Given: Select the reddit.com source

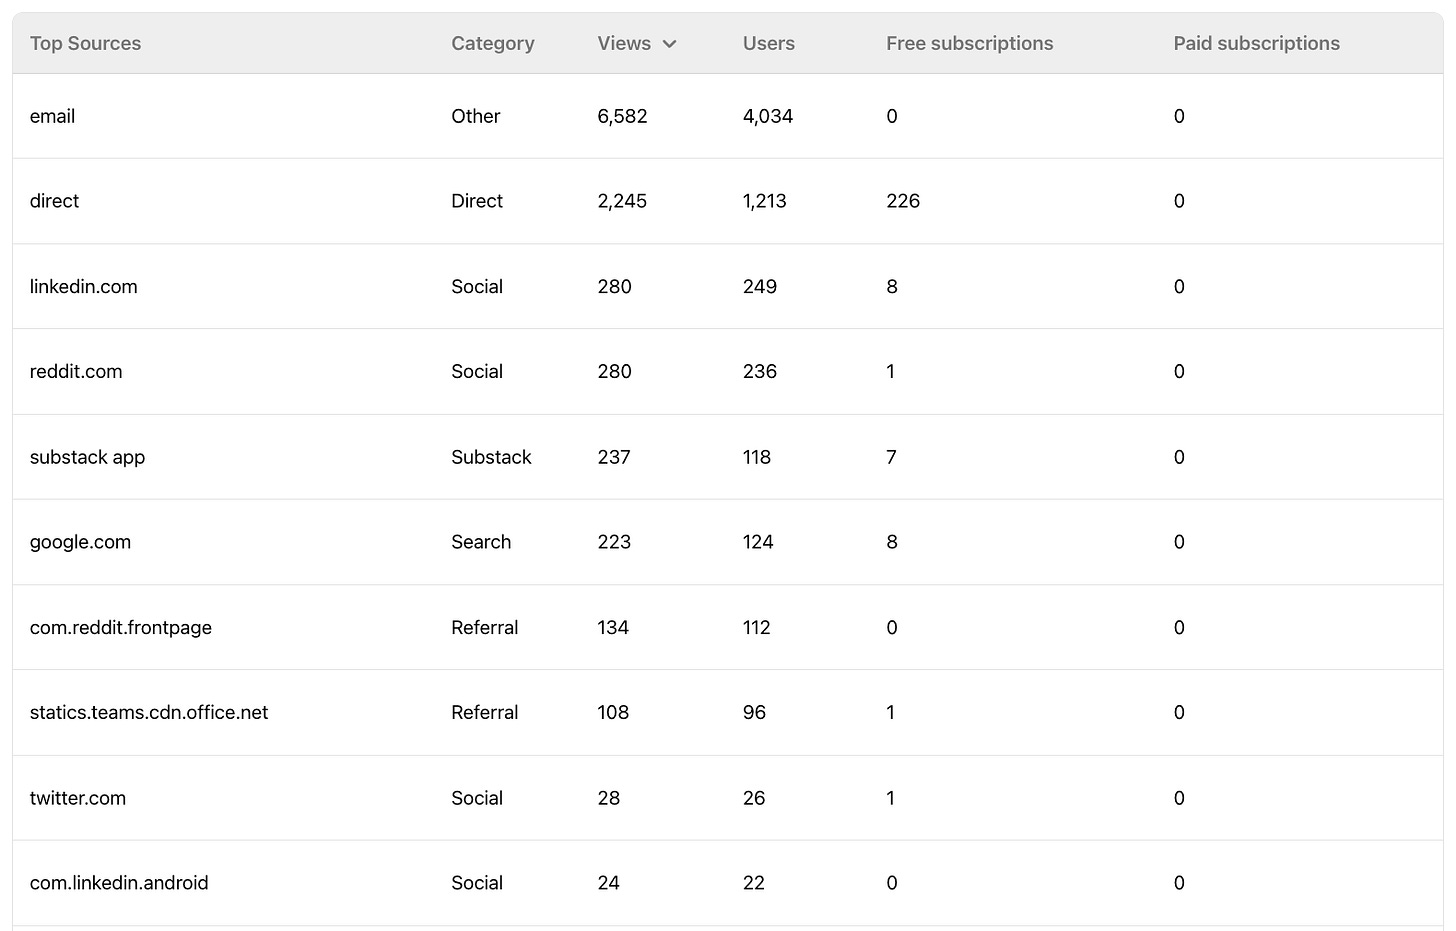Looking at the screenshot, I should (x=76, y=371).
